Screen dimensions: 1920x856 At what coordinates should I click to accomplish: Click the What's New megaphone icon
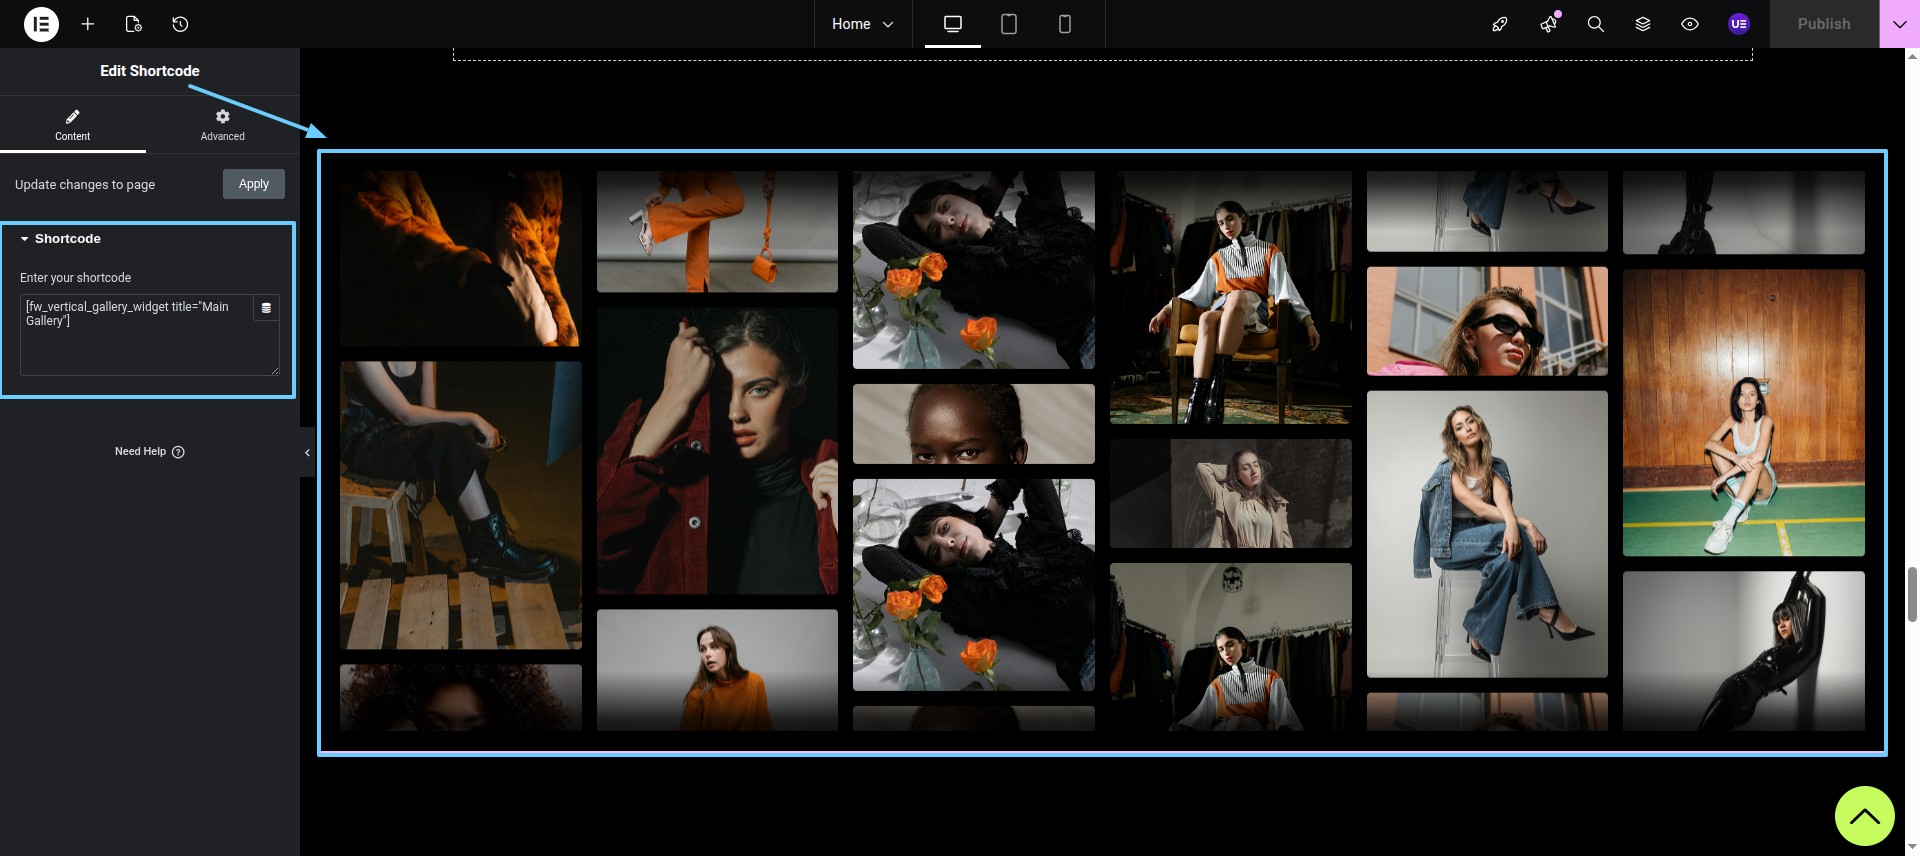coord(1548,24)
